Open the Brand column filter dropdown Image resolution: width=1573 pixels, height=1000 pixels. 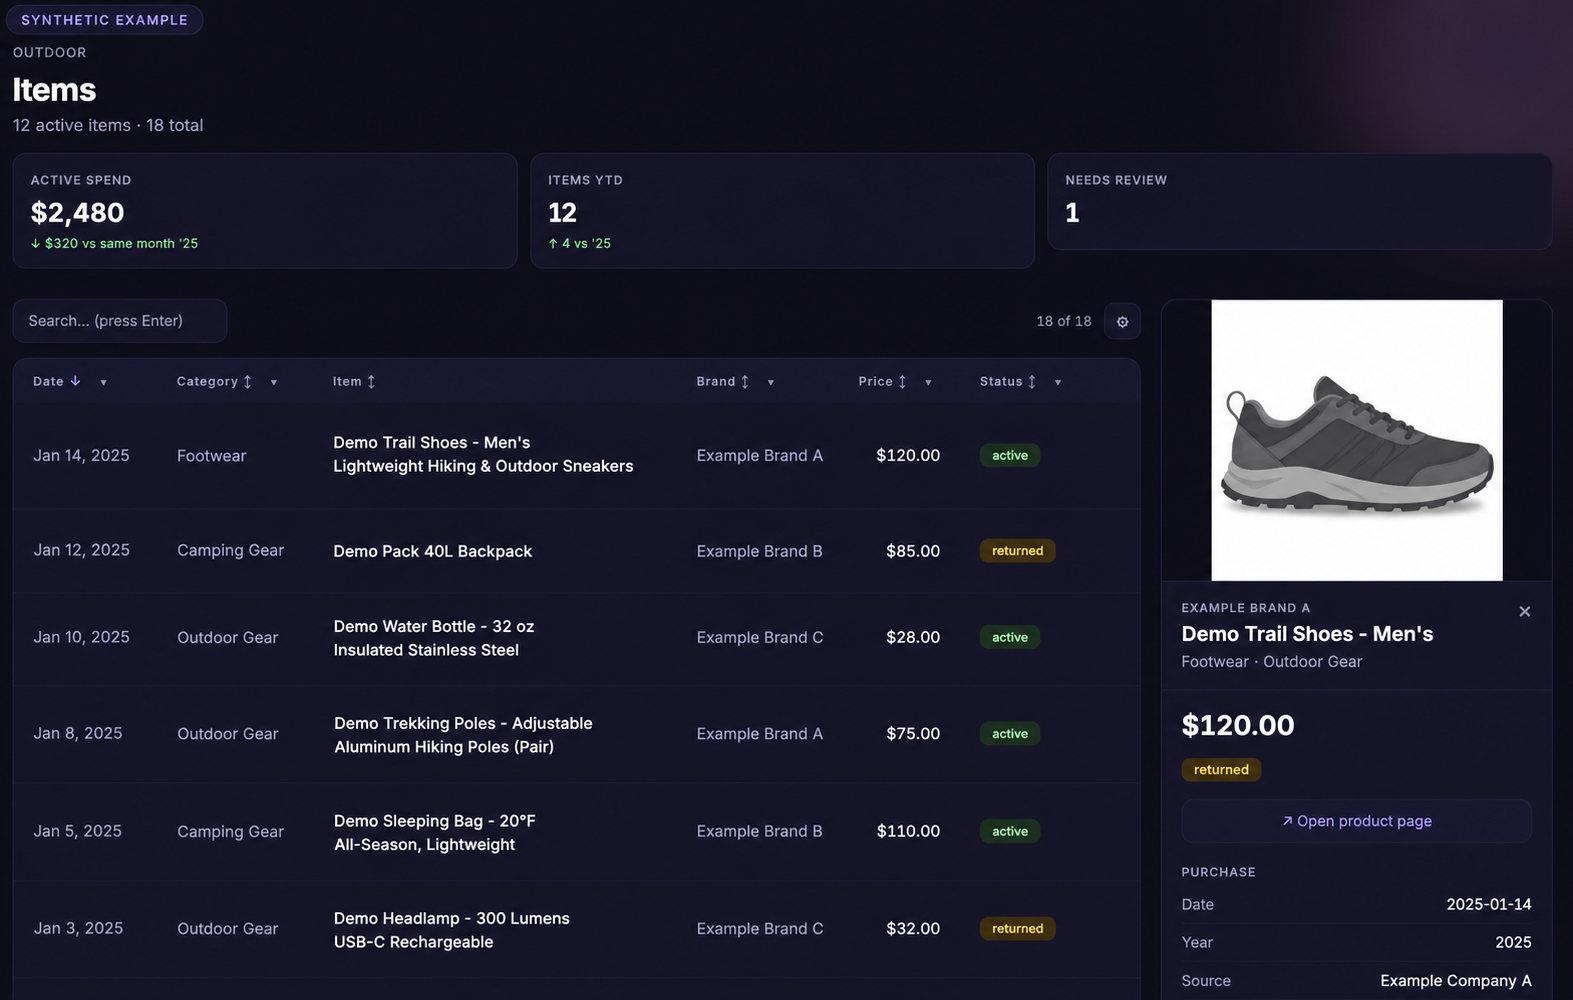(x=770, y=383)
